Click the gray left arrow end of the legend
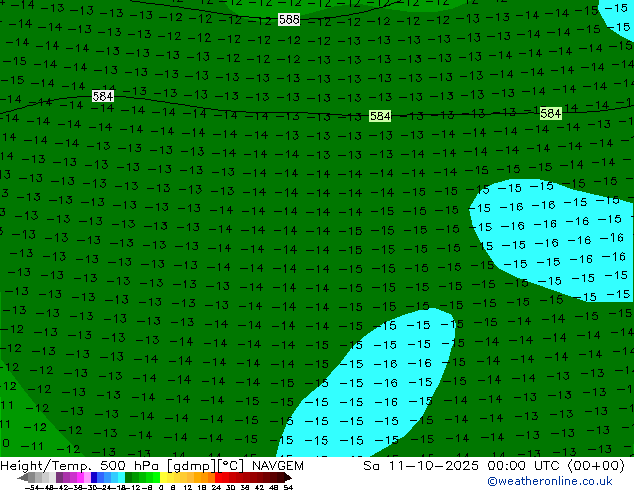634x490 pixels. coord(23,477)
